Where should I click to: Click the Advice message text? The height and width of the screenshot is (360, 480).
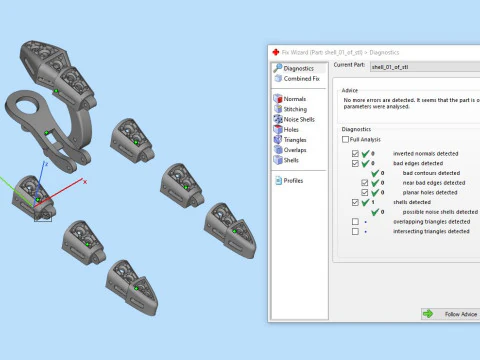coord(412,103)
